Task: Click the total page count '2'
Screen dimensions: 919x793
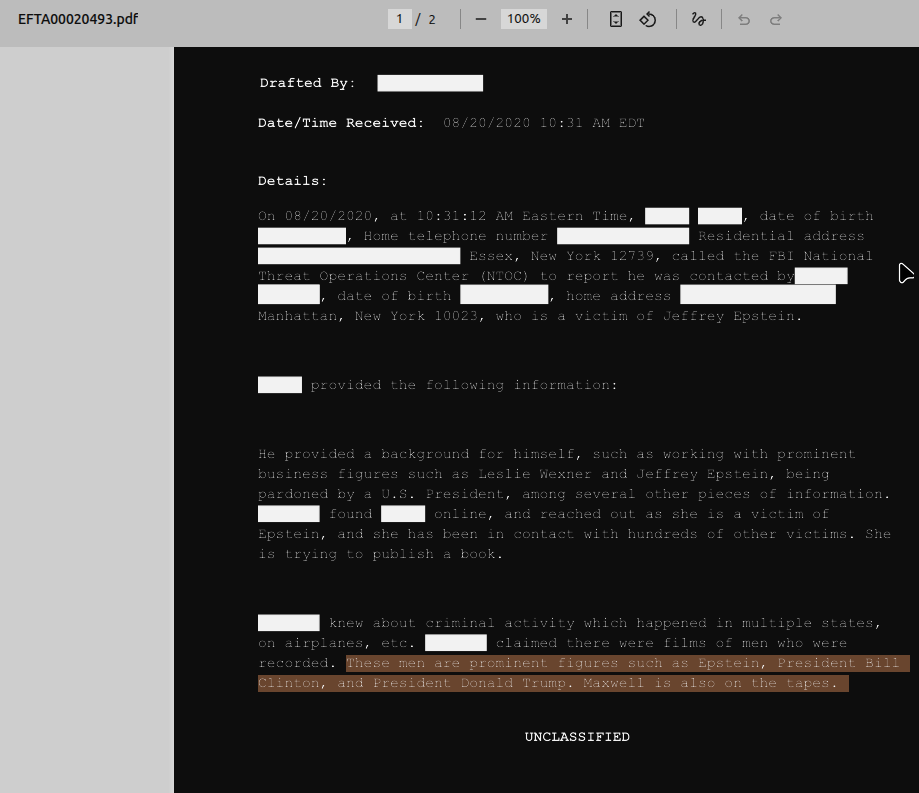Action: [432, 20]
